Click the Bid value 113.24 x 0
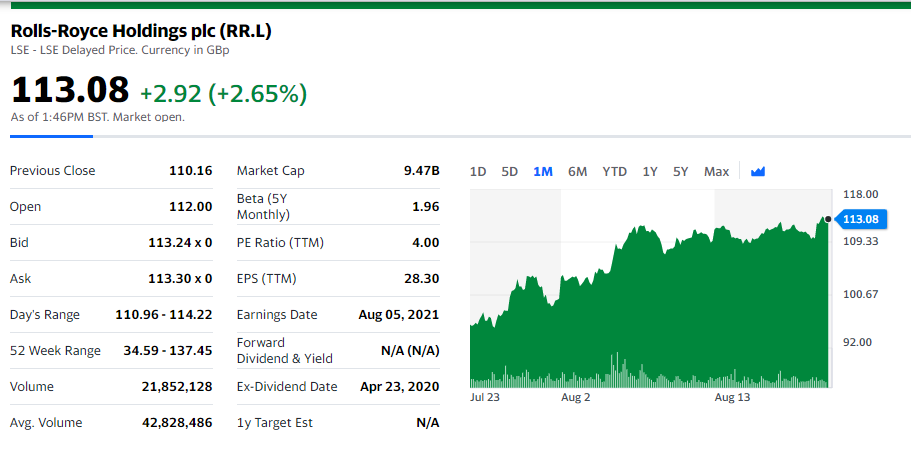Screen dimensions: 911x452 tap(180, 243)
